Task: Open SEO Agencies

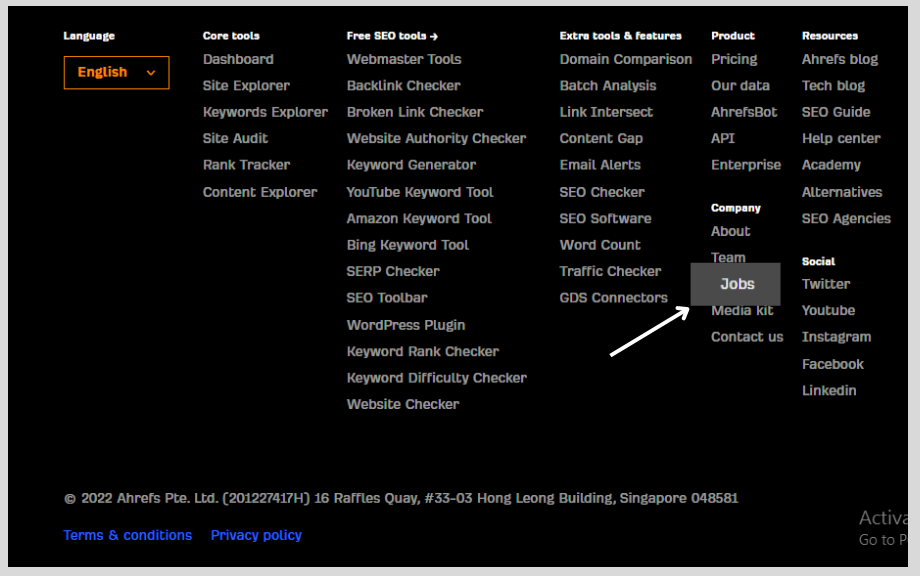Action: coord(846,219)
